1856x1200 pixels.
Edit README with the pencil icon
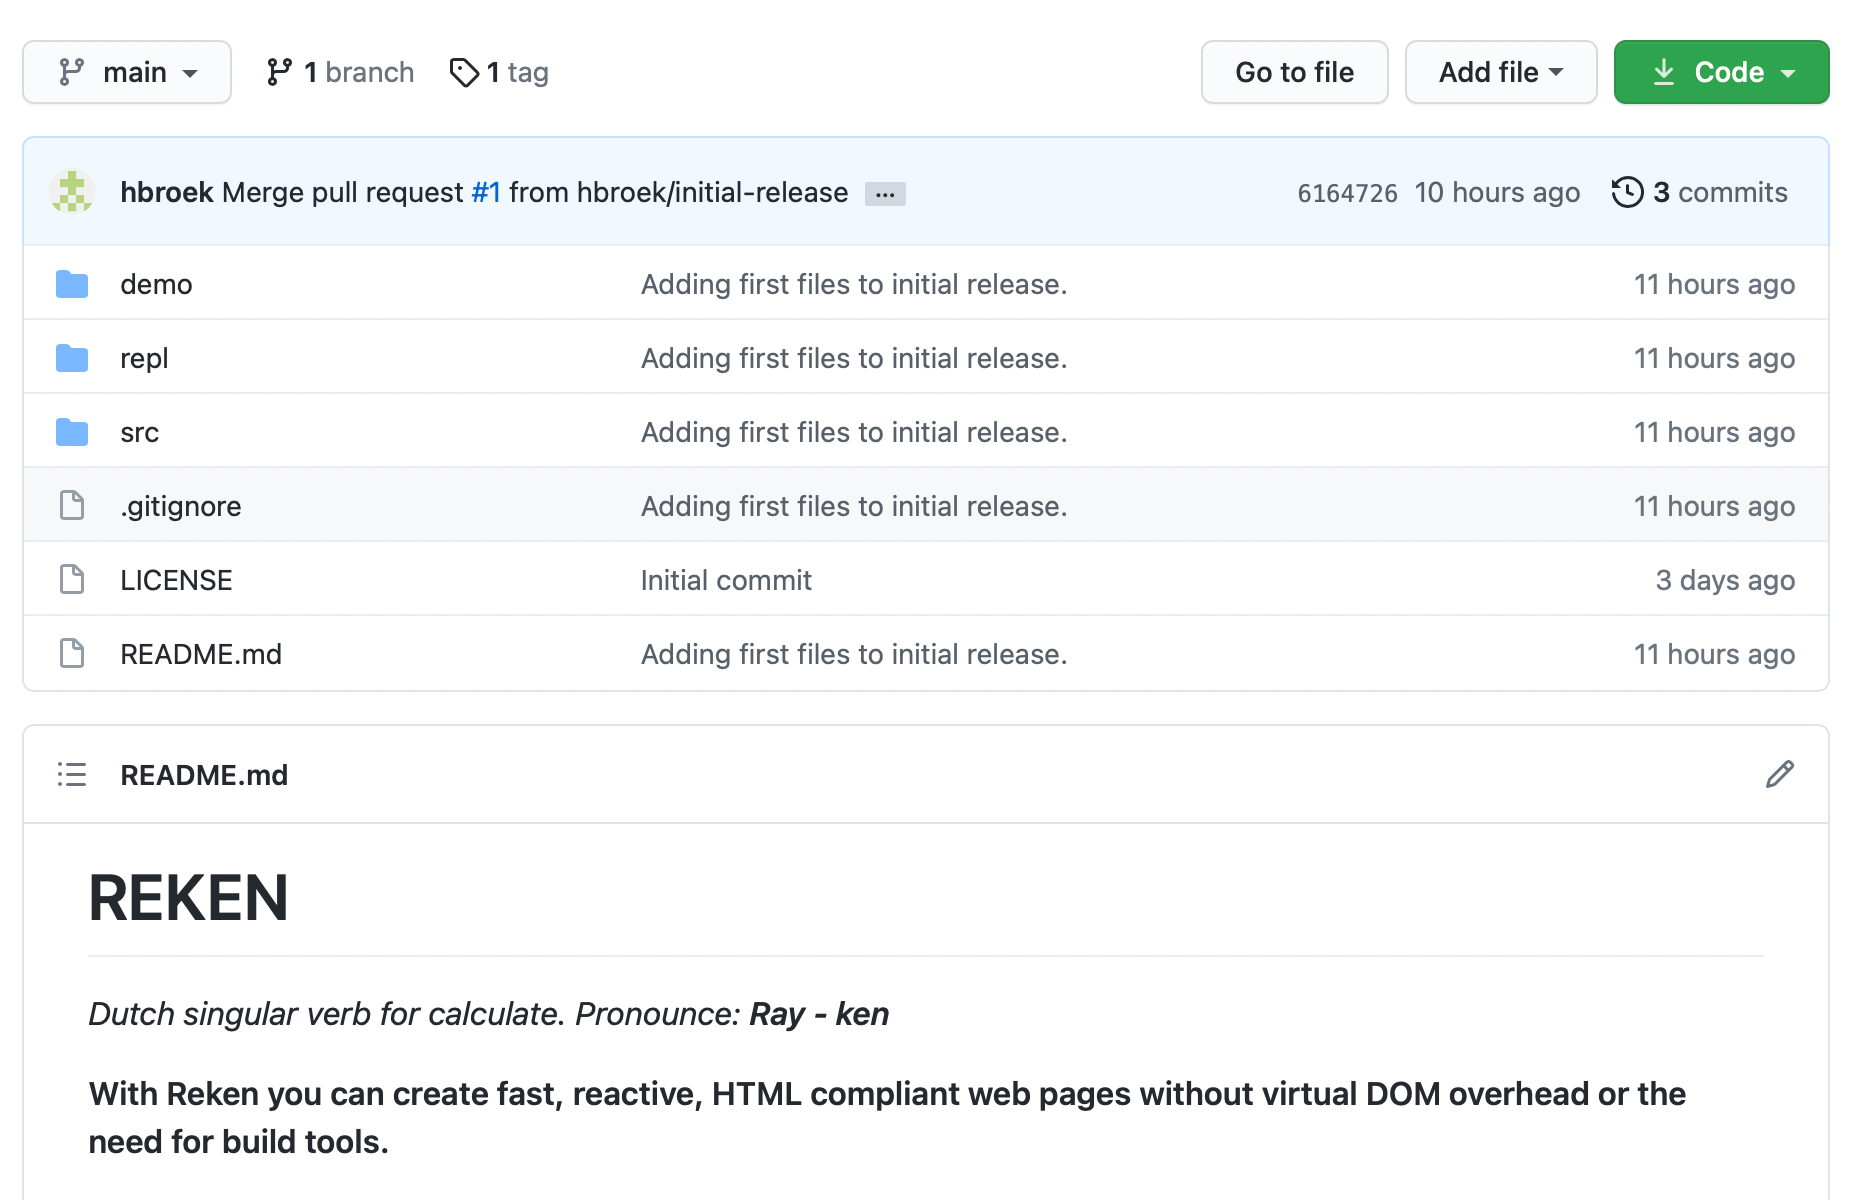(x=1779, y=774)
